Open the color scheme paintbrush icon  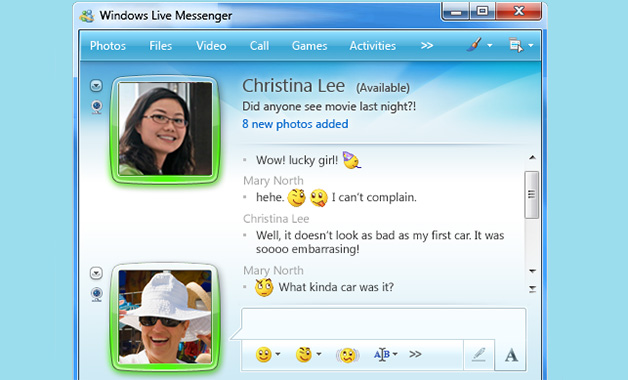tap(474, 45)
